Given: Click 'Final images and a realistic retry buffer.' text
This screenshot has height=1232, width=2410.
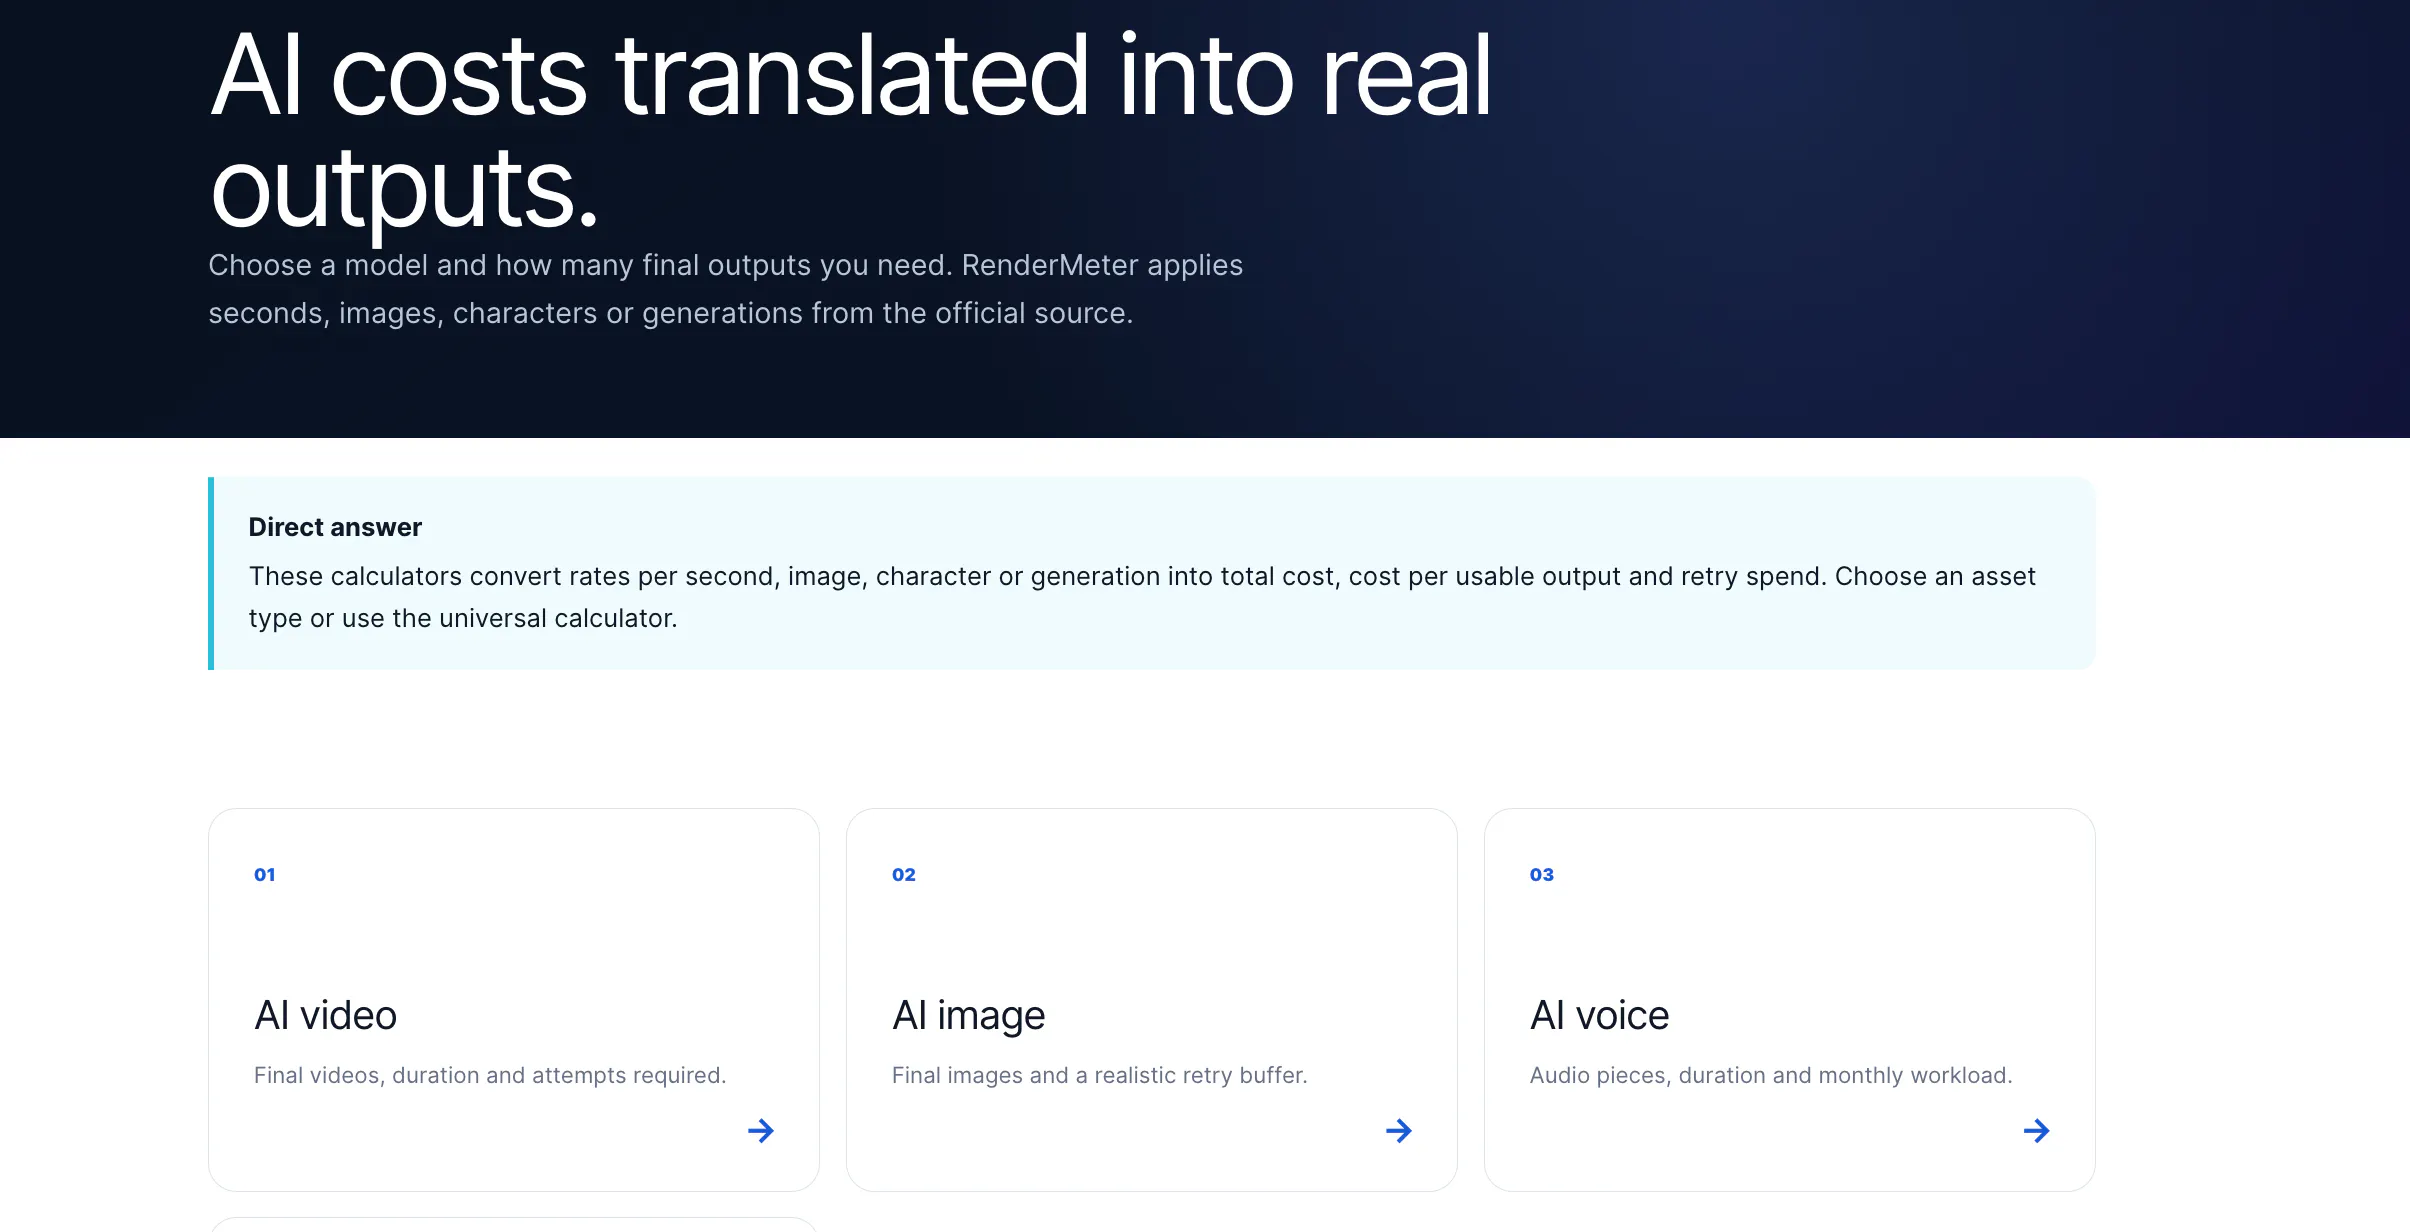Looking at the screenshot, I should (x=1100, y=1075).
